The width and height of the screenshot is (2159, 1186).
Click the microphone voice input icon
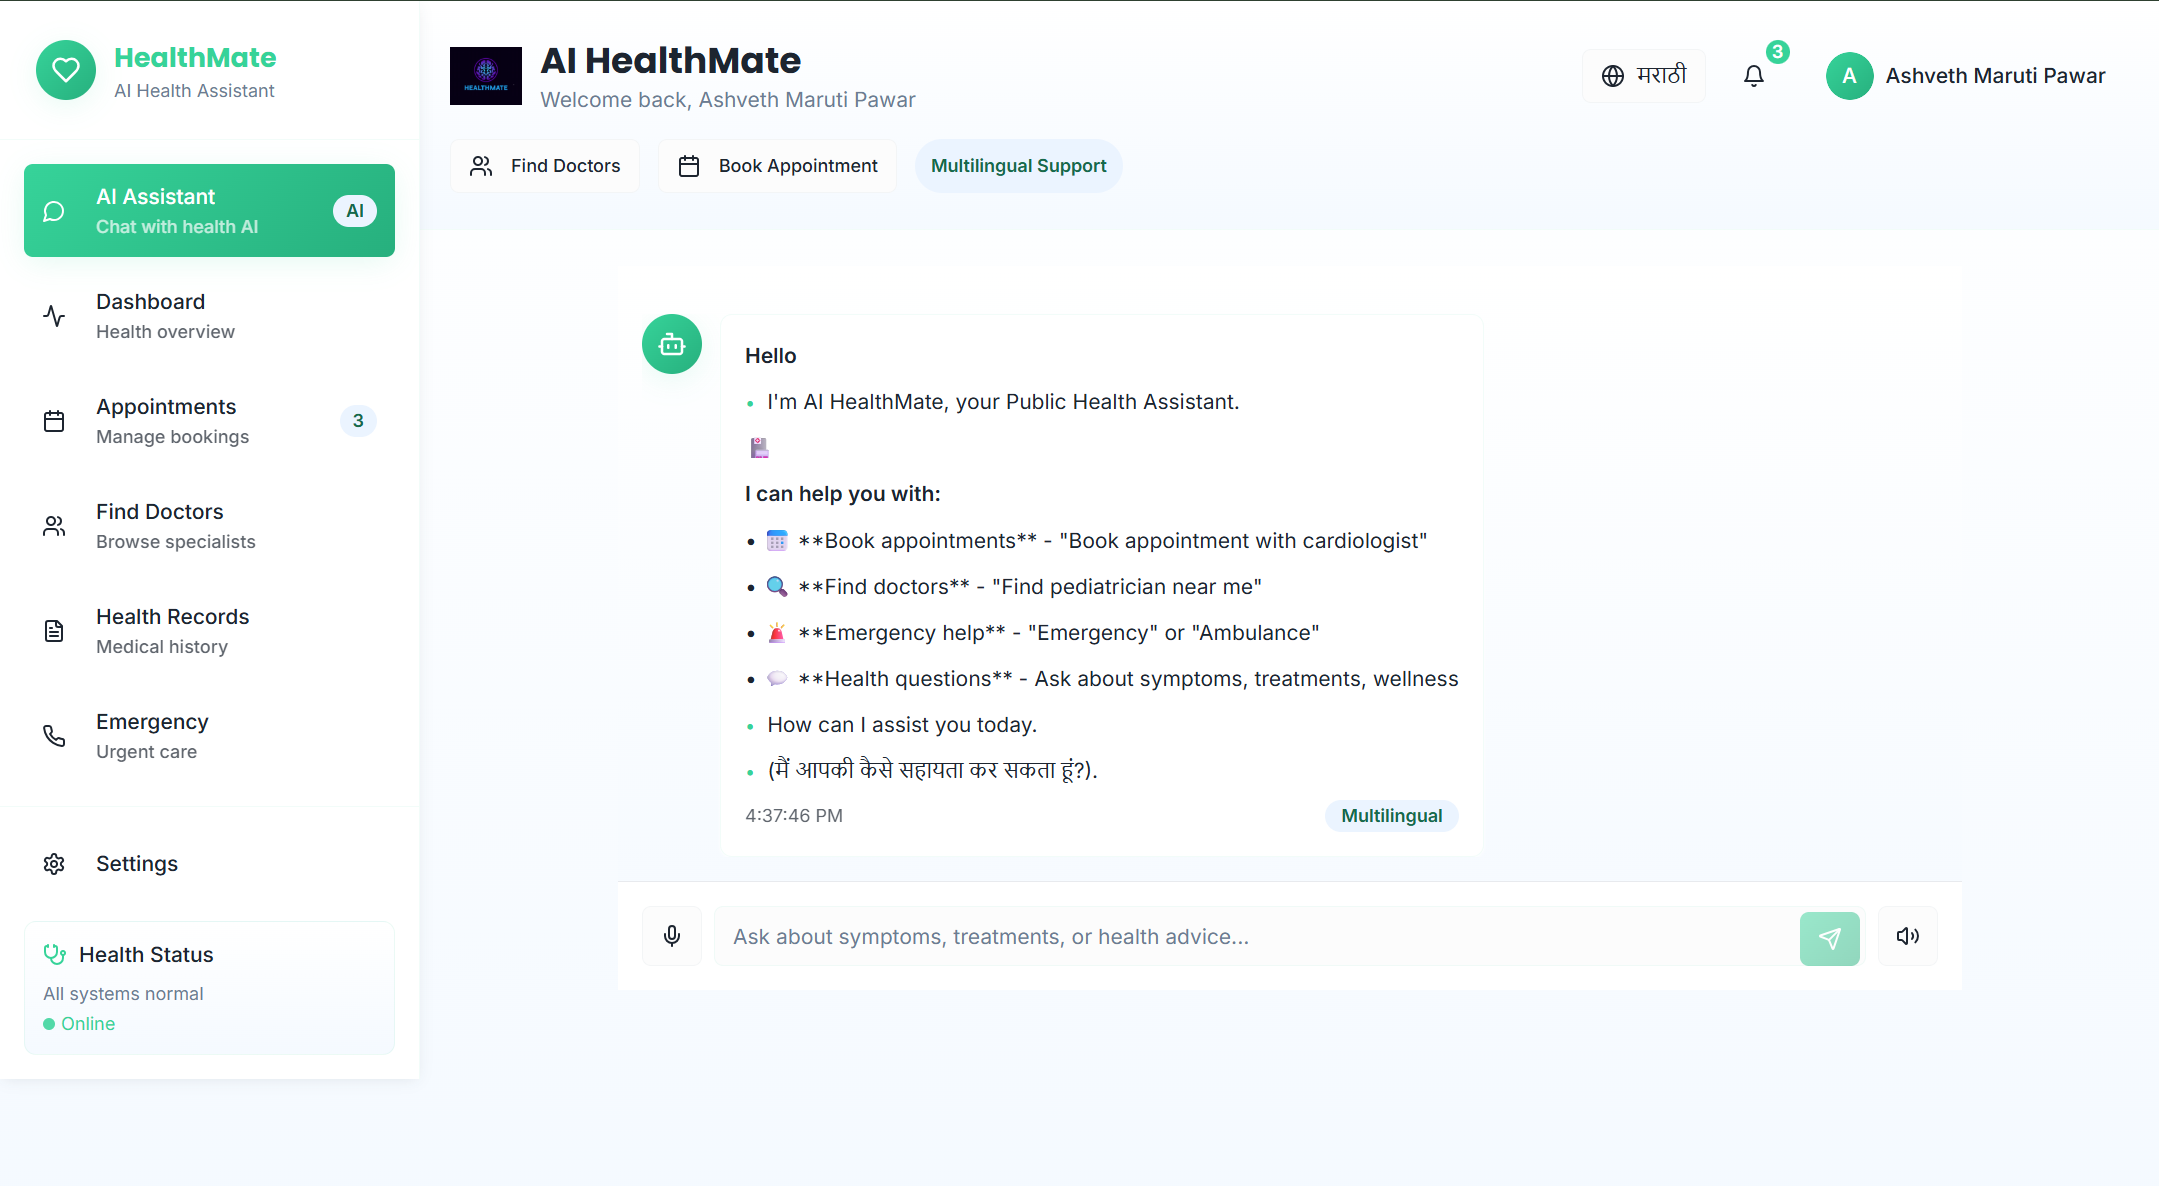point(672,936)
